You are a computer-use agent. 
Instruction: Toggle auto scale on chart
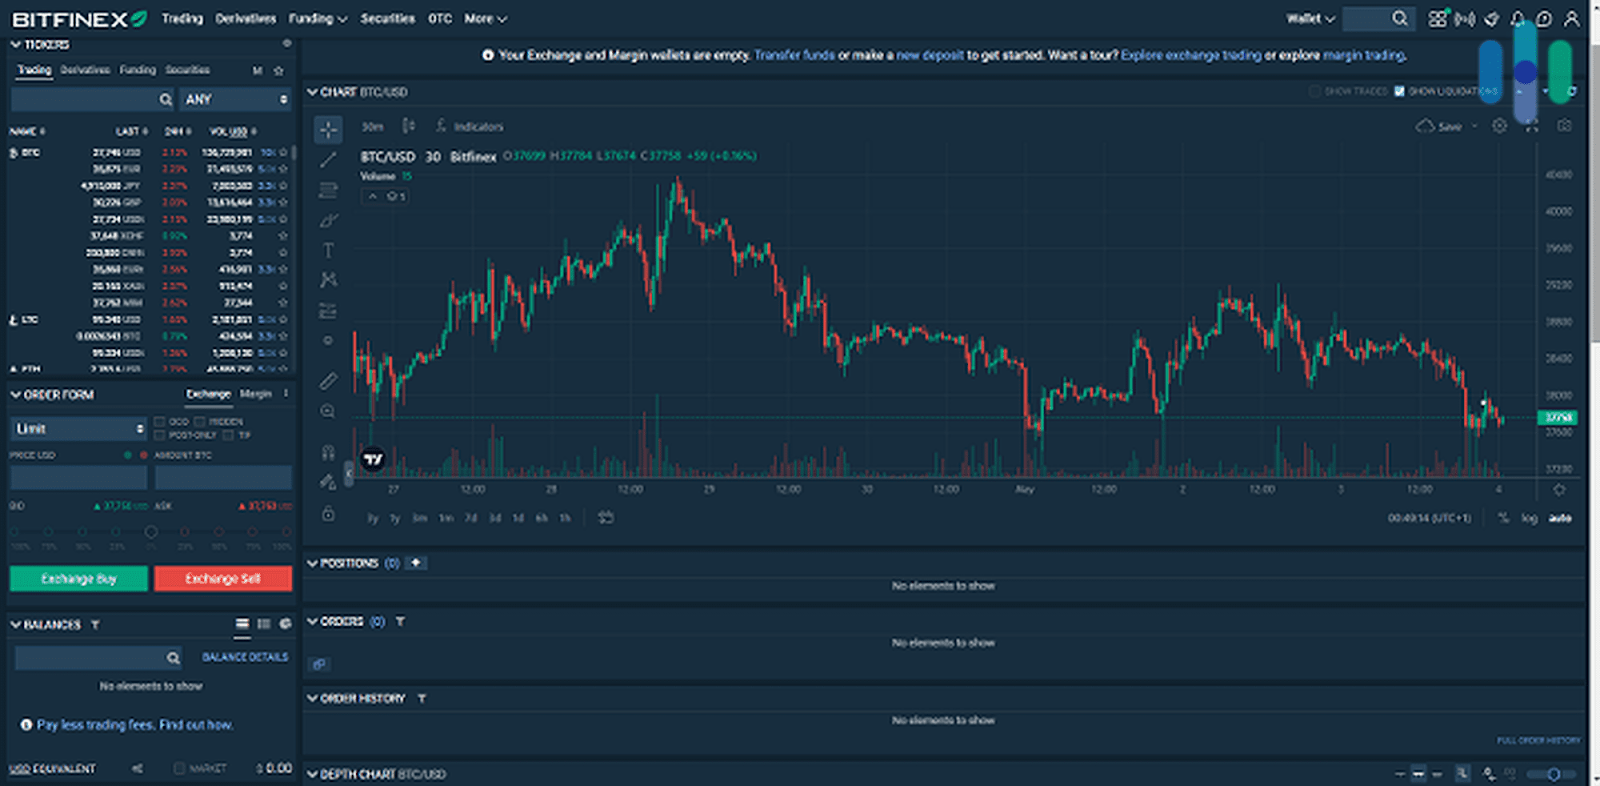coord(1560,518)
